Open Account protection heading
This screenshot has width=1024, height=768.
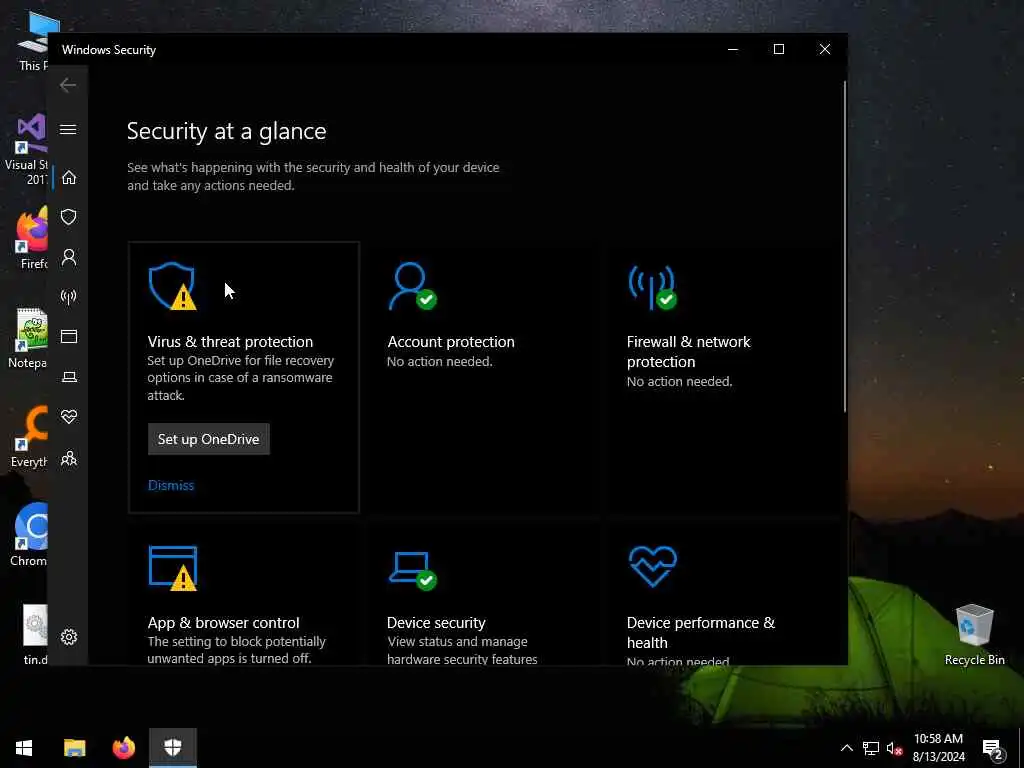tap(451, 342)
